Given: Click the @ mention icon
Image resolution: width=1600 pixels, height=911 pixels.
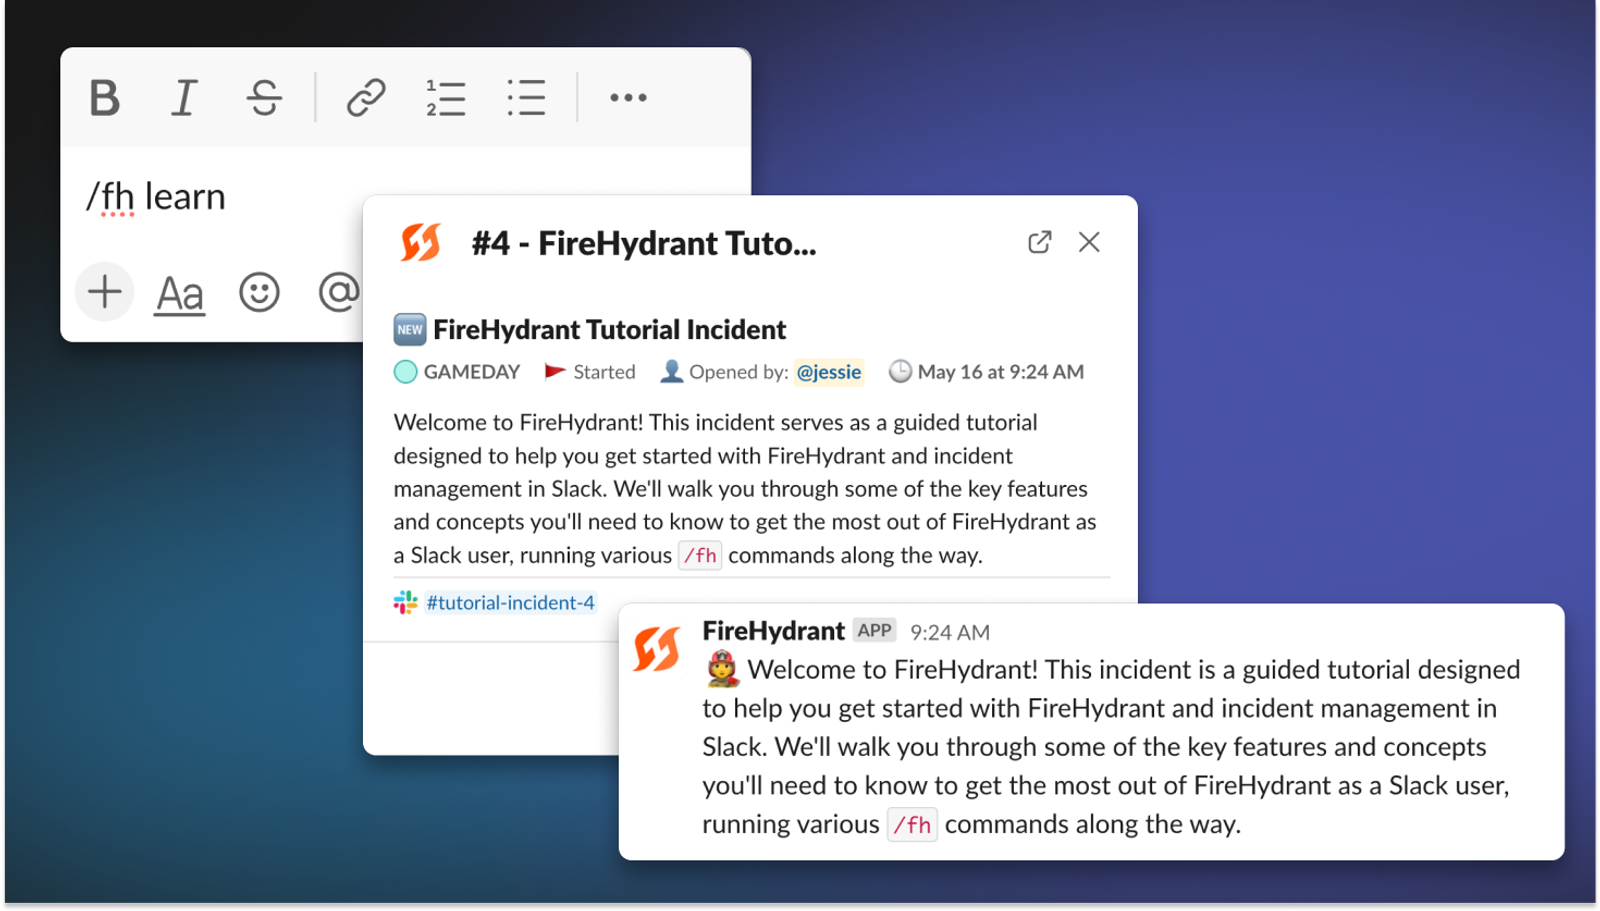Looking at the screenshot, I should point(340,292).
